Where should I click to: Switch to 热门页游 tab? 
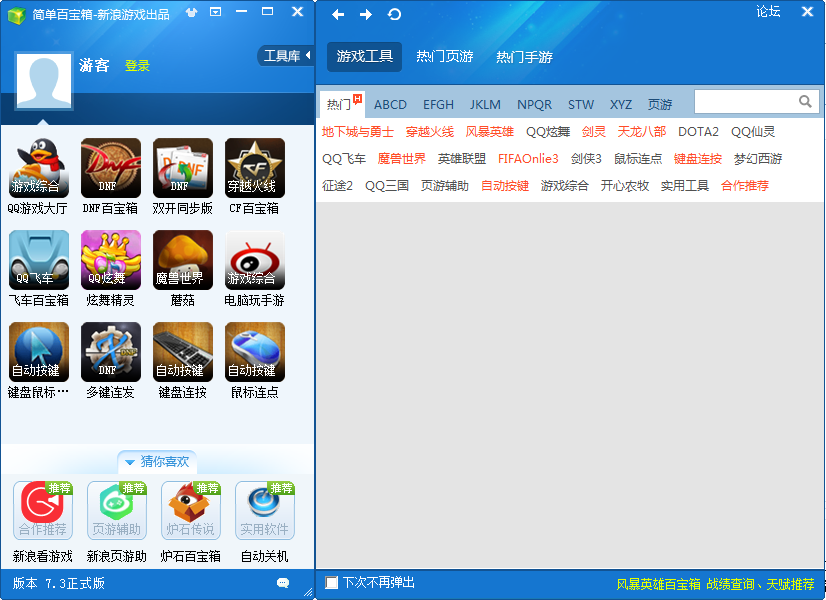(445, 56)
